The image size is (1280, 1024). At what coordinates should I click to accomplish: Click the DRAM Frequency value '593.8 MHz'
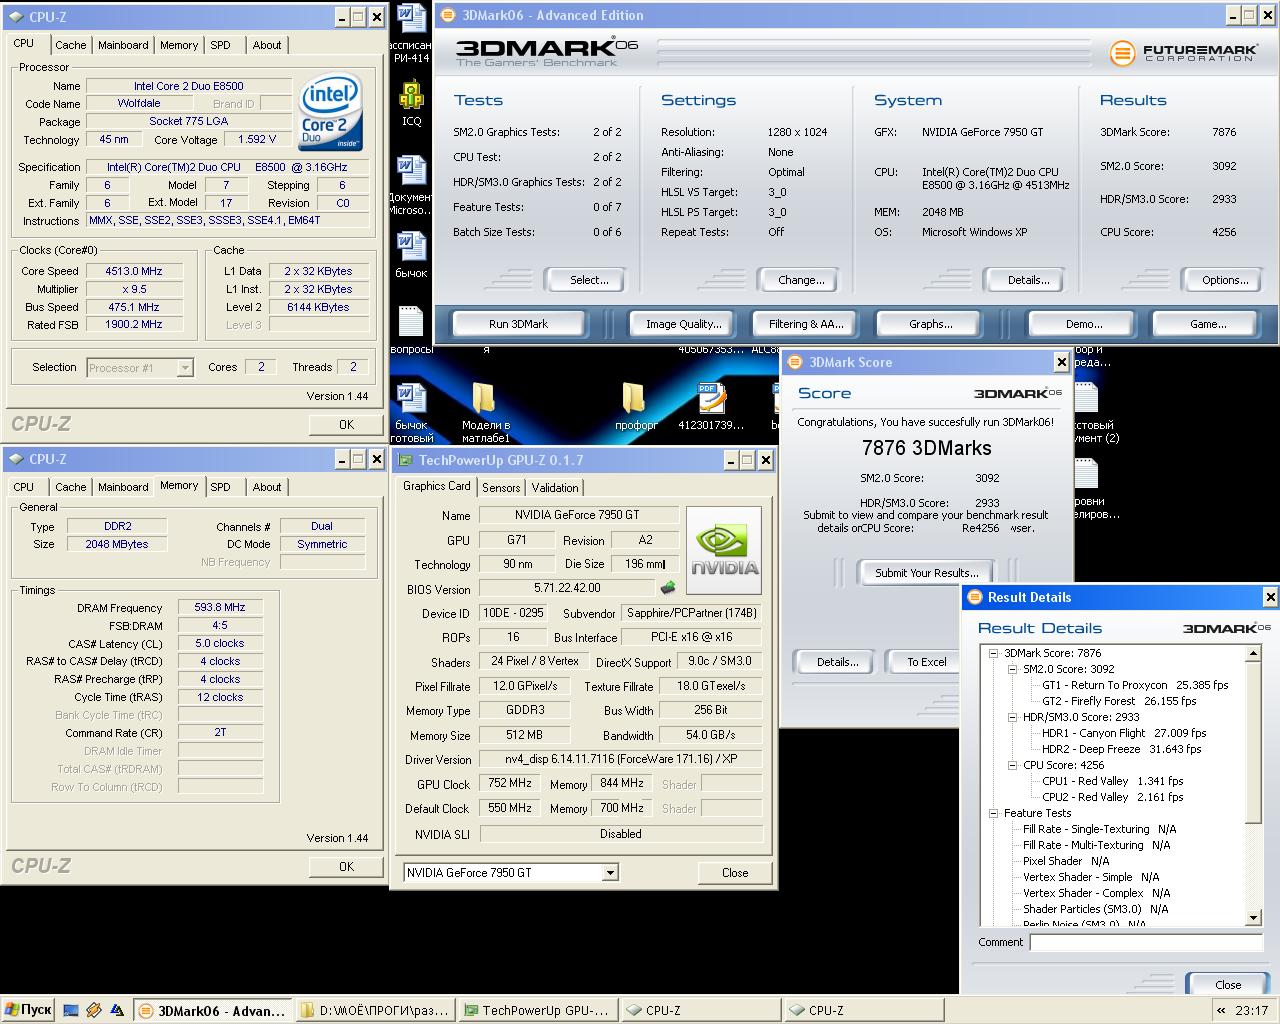(220, 607)
